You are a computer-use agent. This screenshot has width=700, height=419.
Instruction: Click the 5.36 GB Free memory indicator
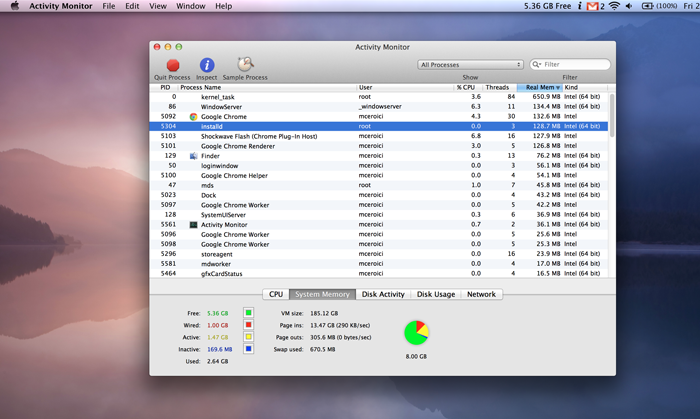pos(547,6)
